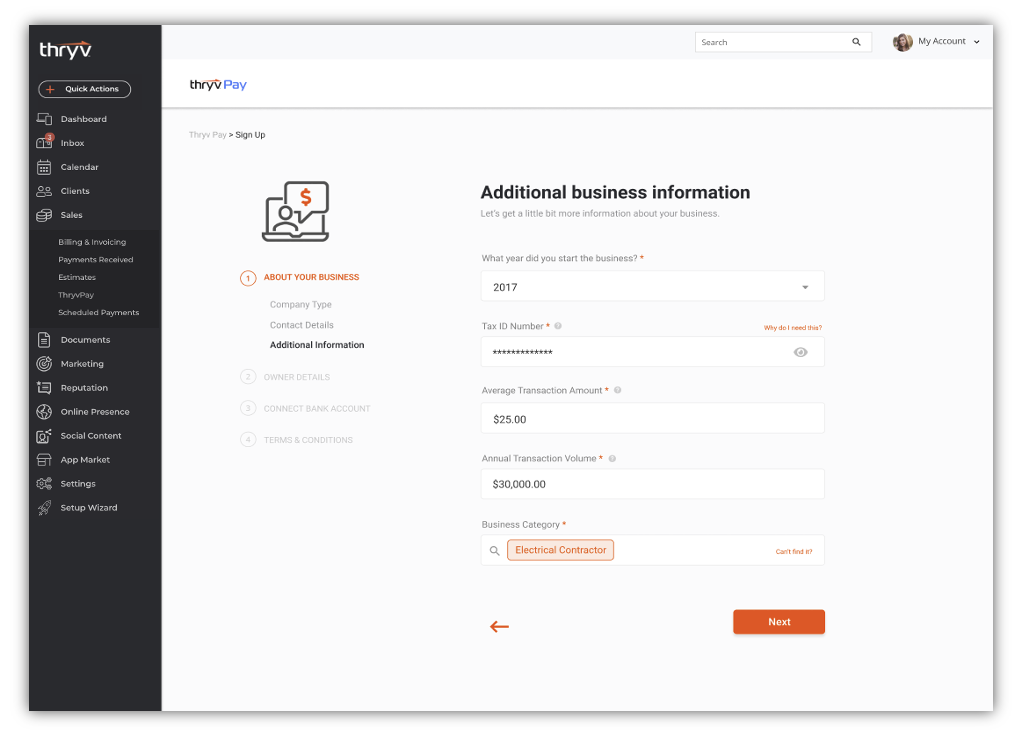1018x740 pixels.
Task: Click the Sign Up breadcrumb text
Action: (250, 135)
